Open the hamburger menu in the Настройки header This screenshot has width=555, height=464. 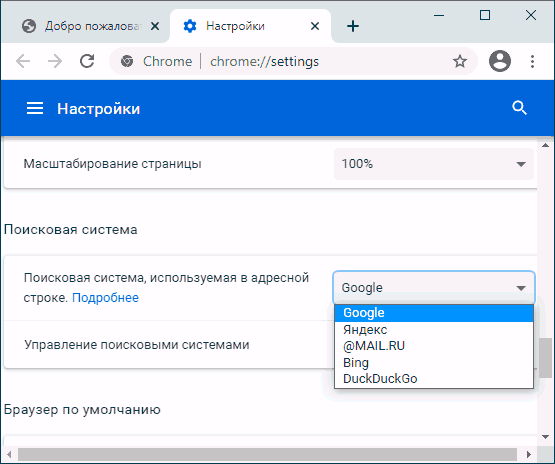(x=35, y=108)
